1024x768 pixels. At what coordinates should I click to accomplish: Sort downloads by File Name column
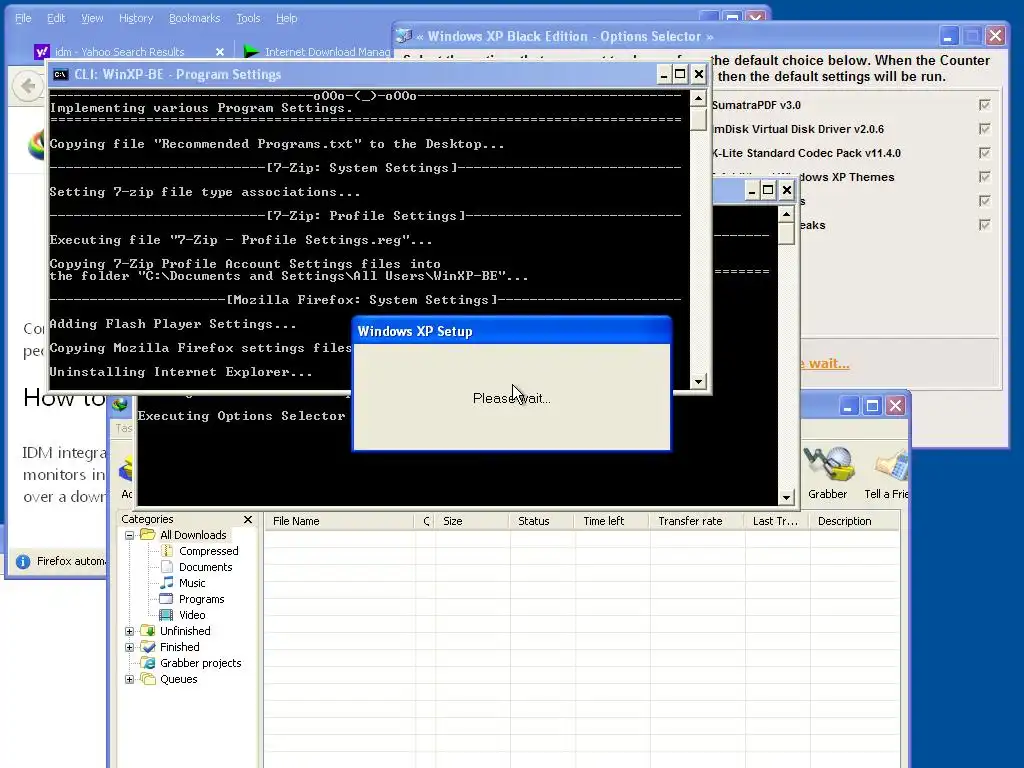[x=340, y=521]
